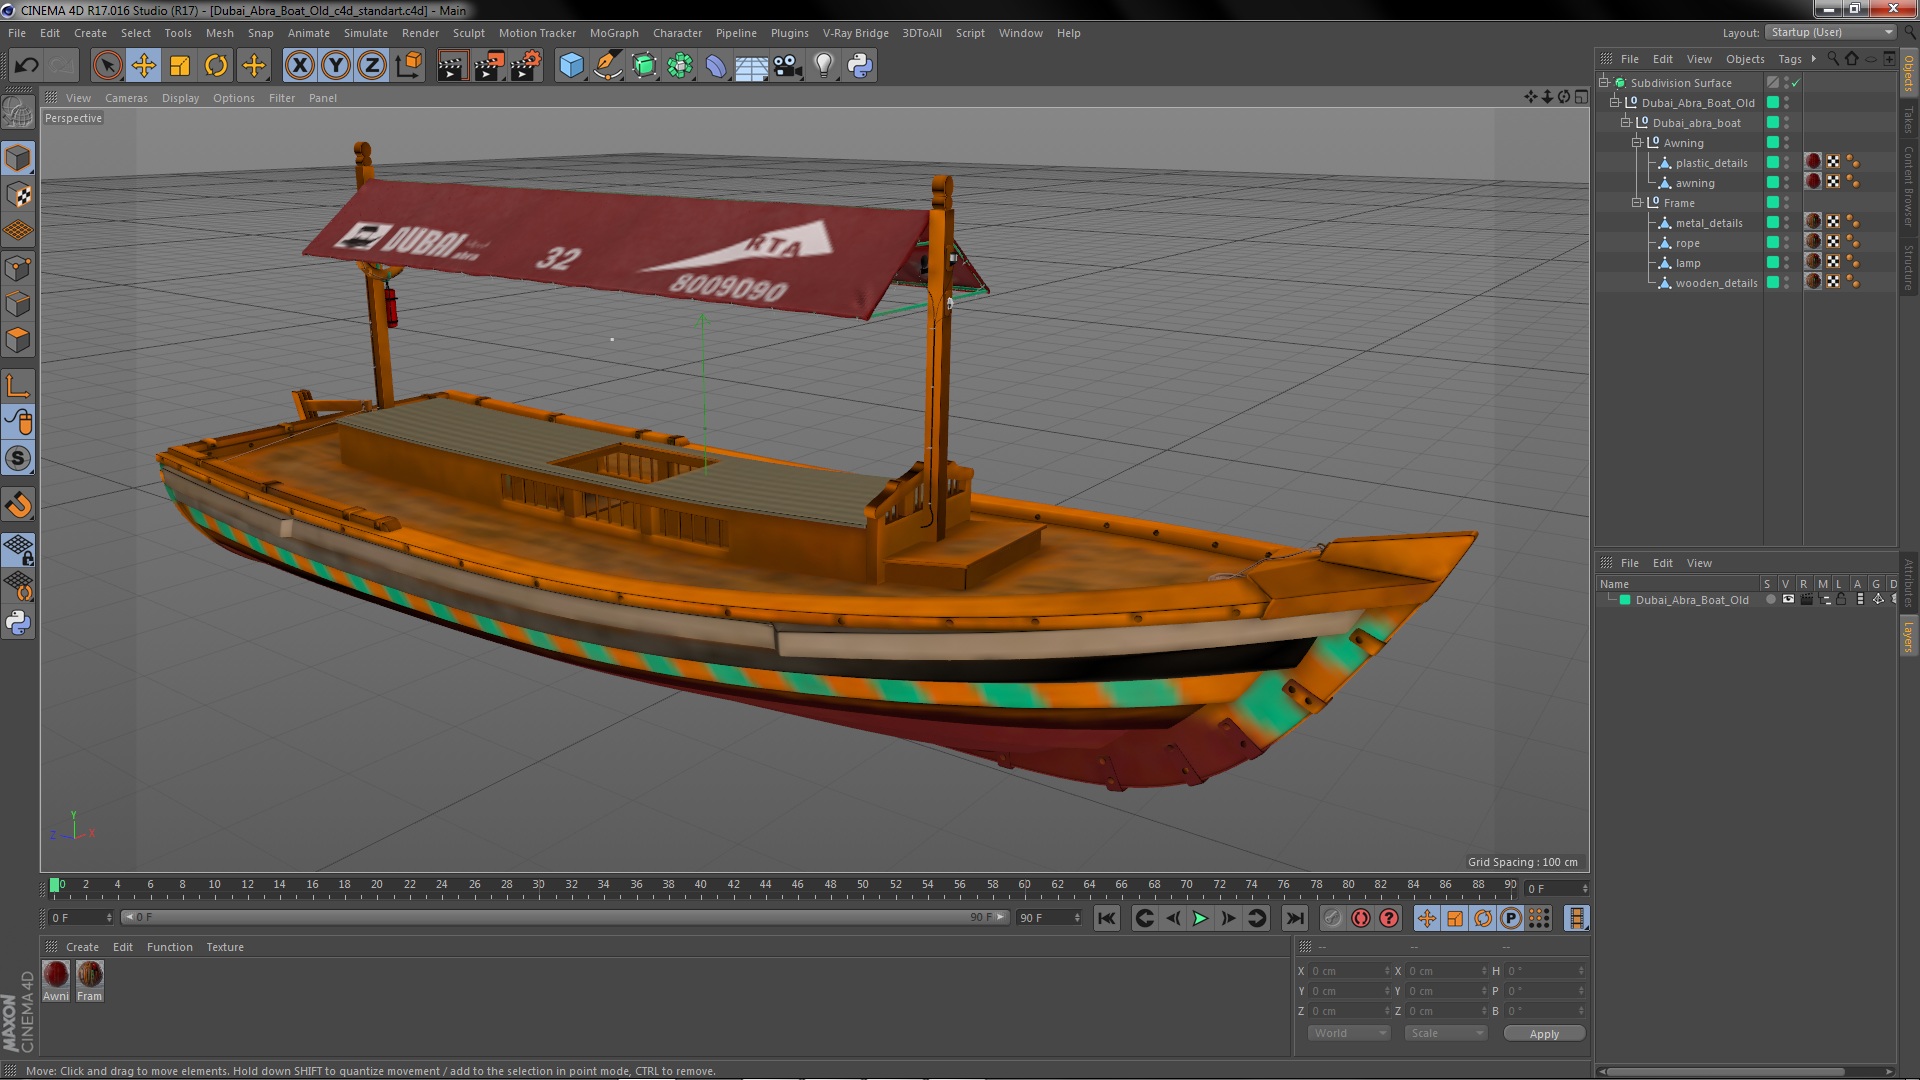Screen dimensions: 1920x1080
Task: Add a Light object
Action: coord(824,66)
